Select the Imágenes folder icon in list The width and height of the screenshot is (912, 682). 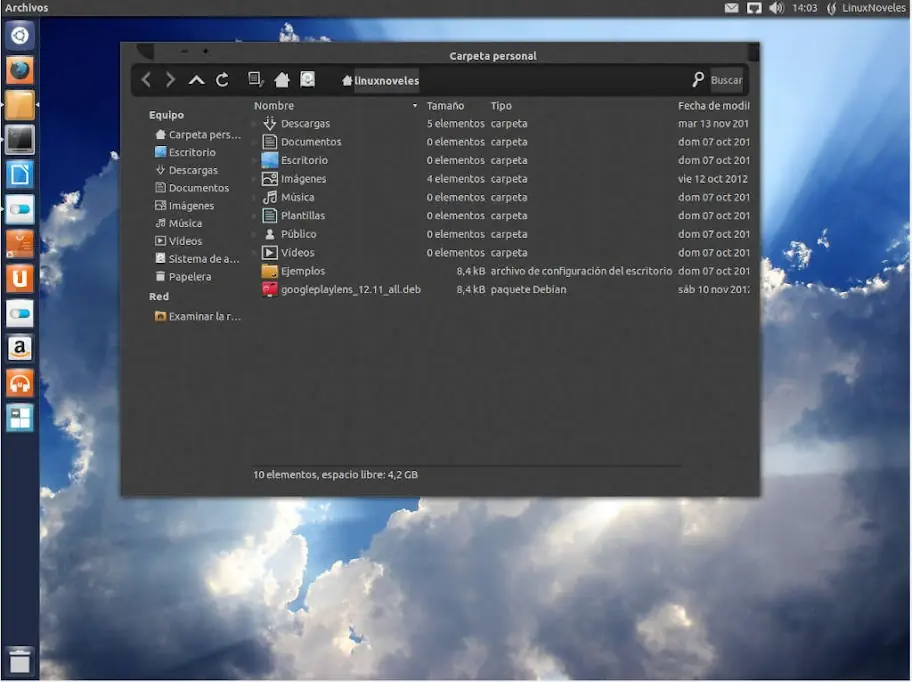pos(269,178)
